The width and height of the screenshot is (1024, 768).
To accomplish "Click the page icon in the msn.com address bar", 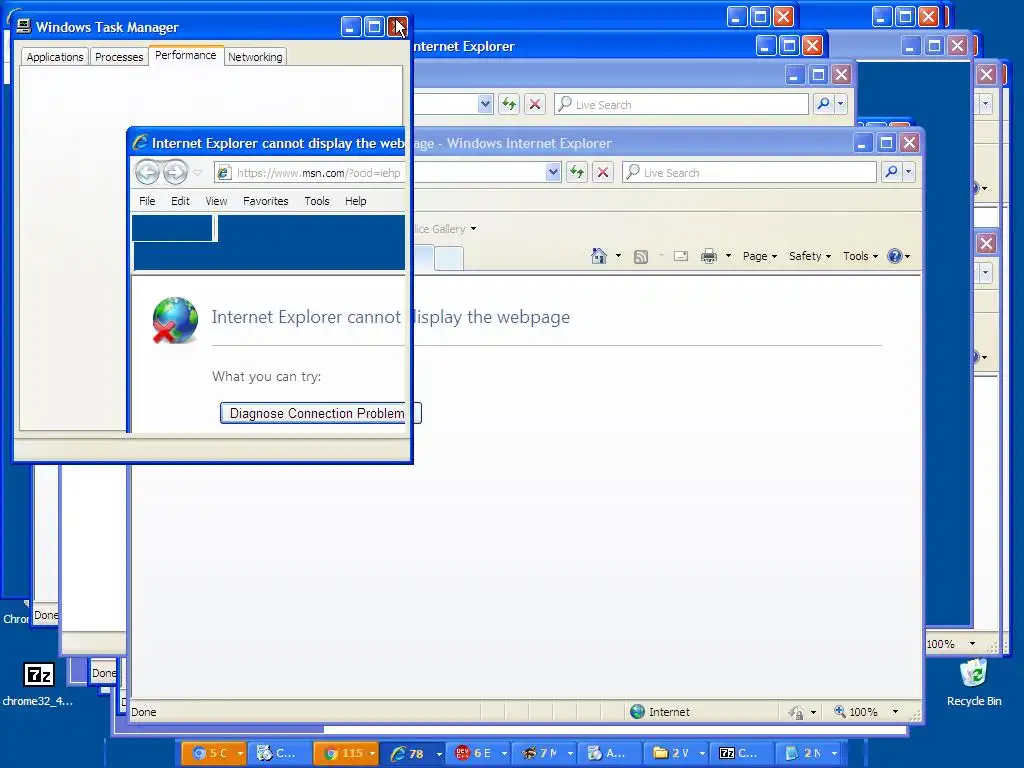I will [224, 172].
